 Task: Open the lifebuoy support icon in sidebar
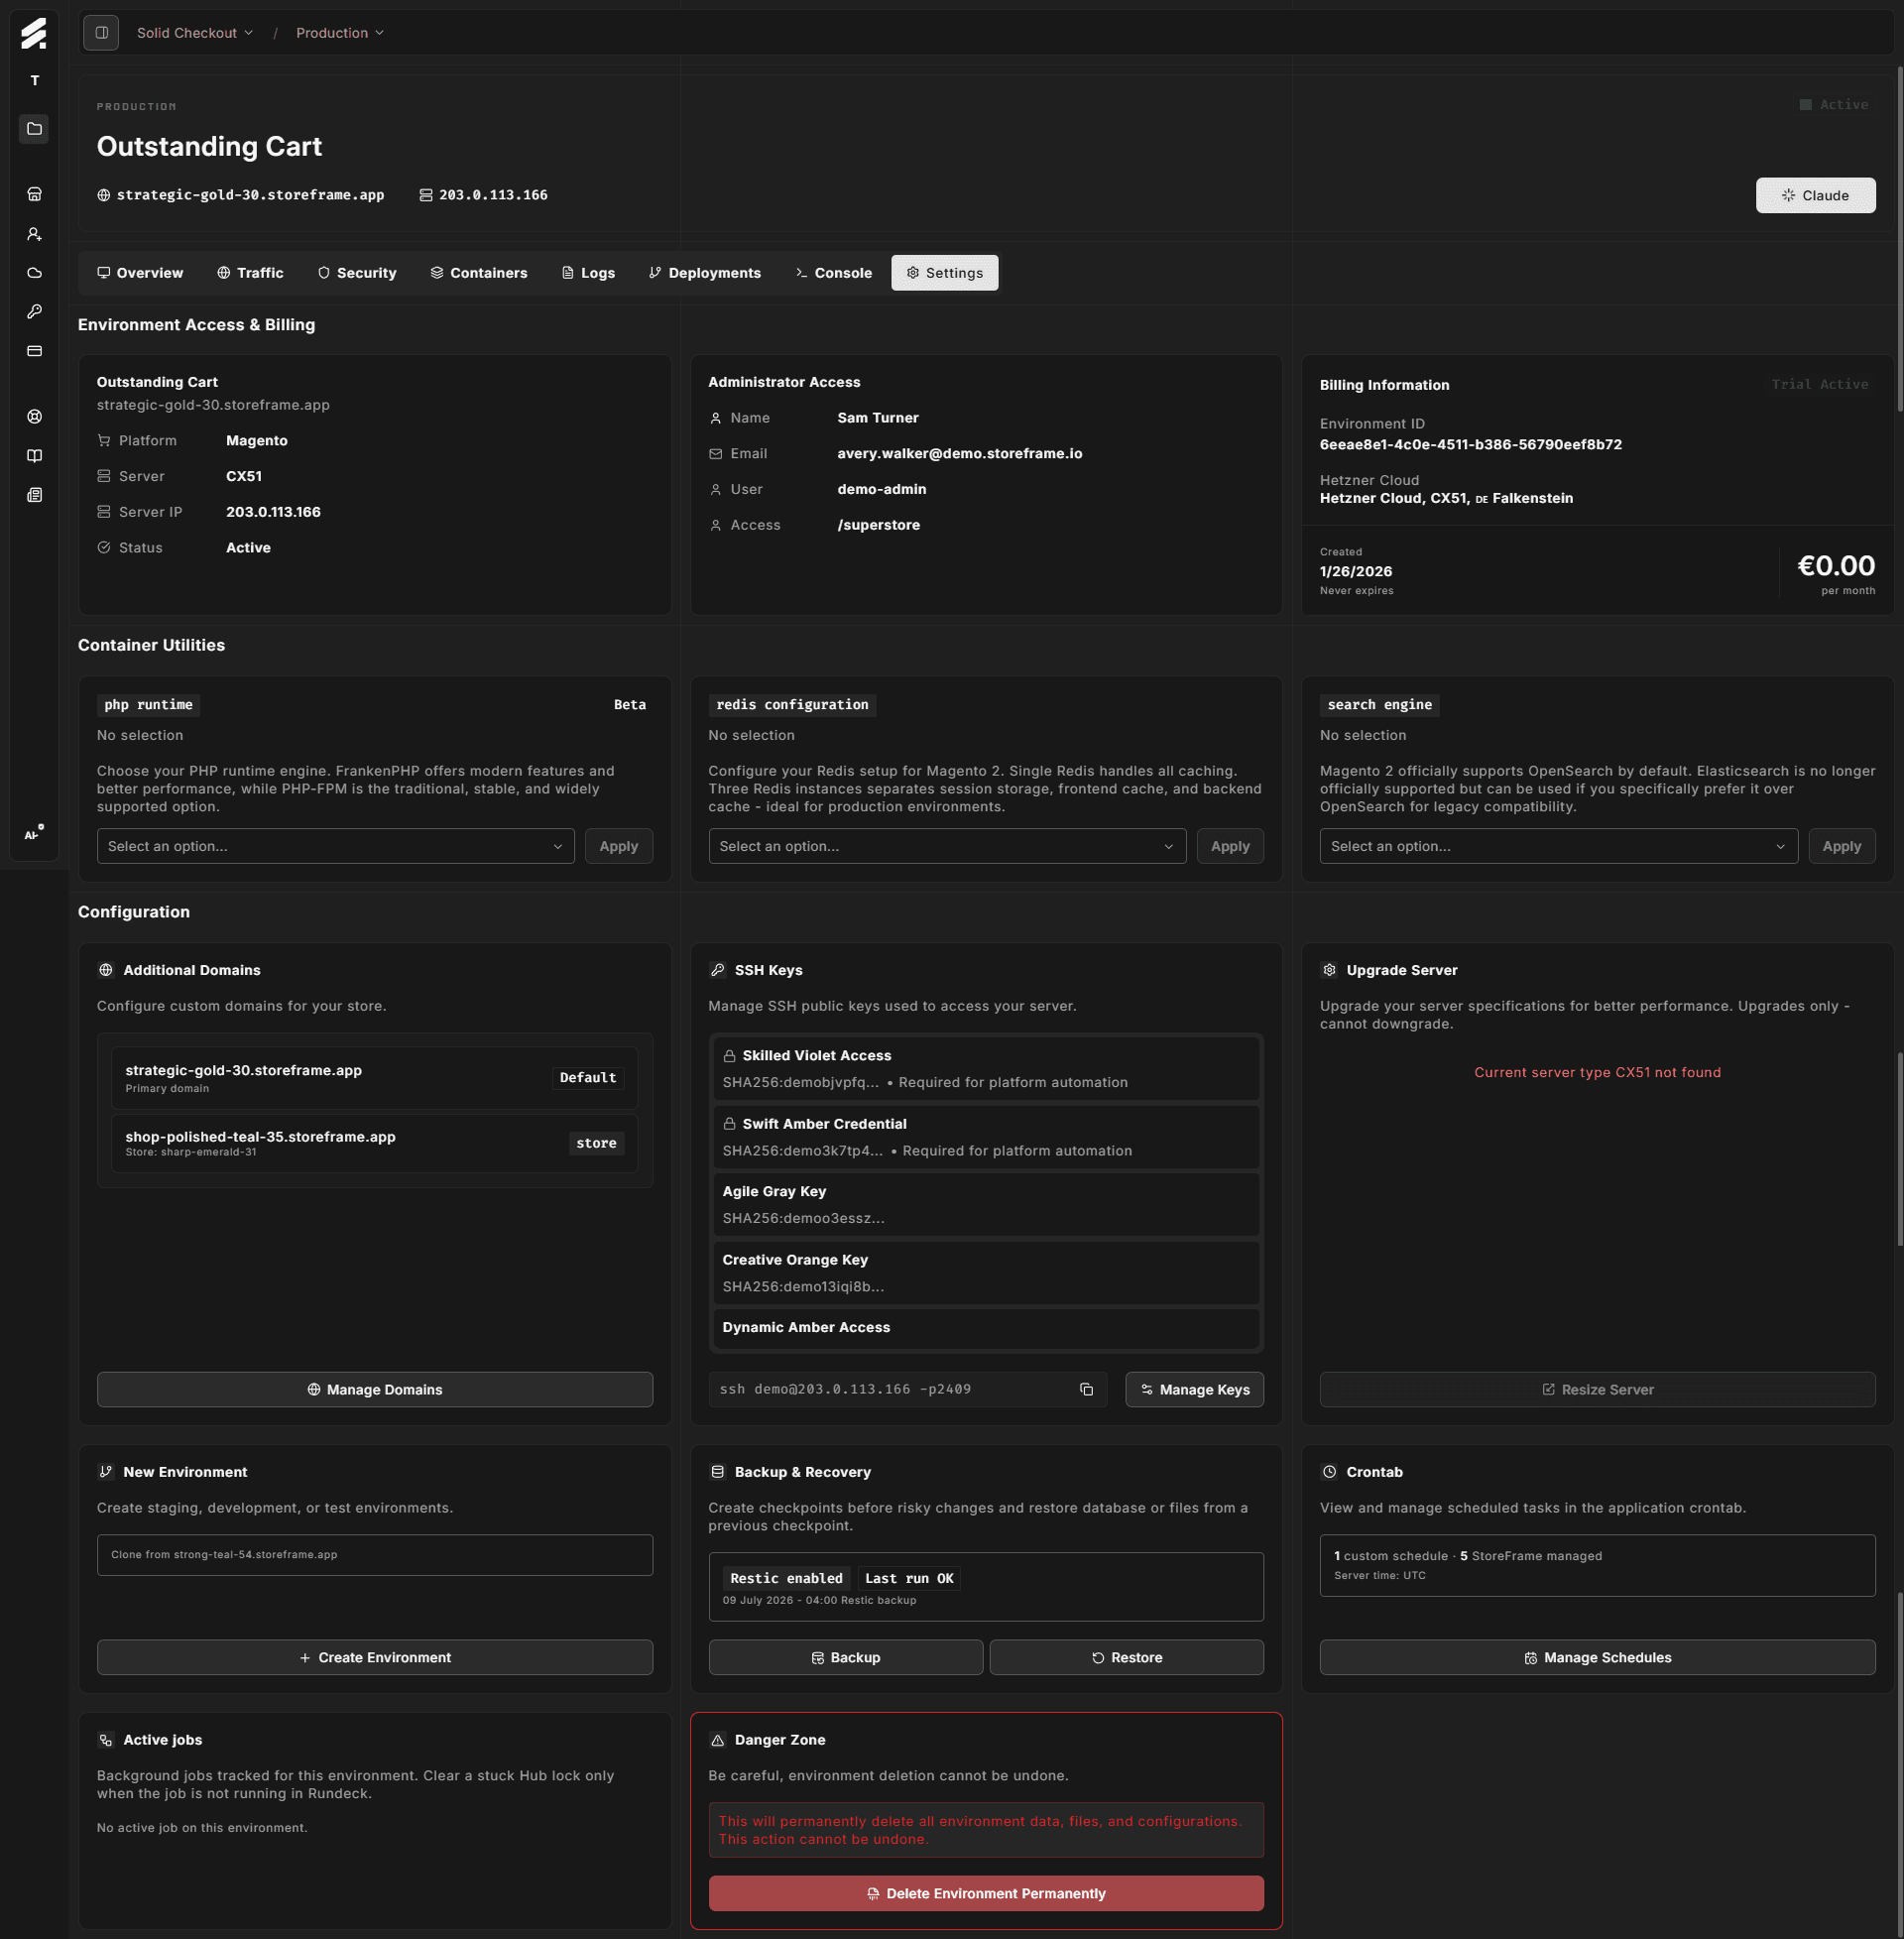click(34, 417)
